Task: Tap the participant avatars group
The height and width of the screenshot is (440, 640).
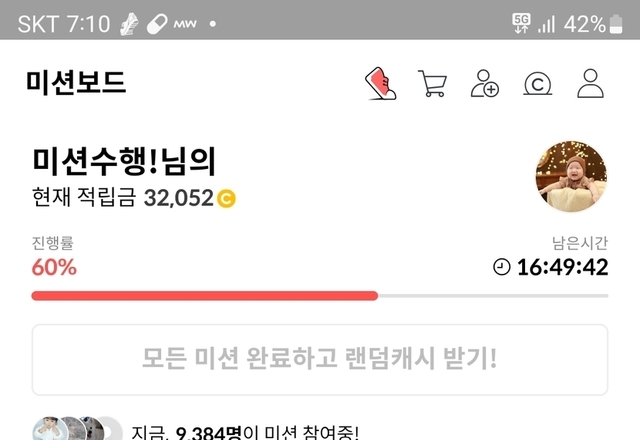Action: tap(77, 428)
